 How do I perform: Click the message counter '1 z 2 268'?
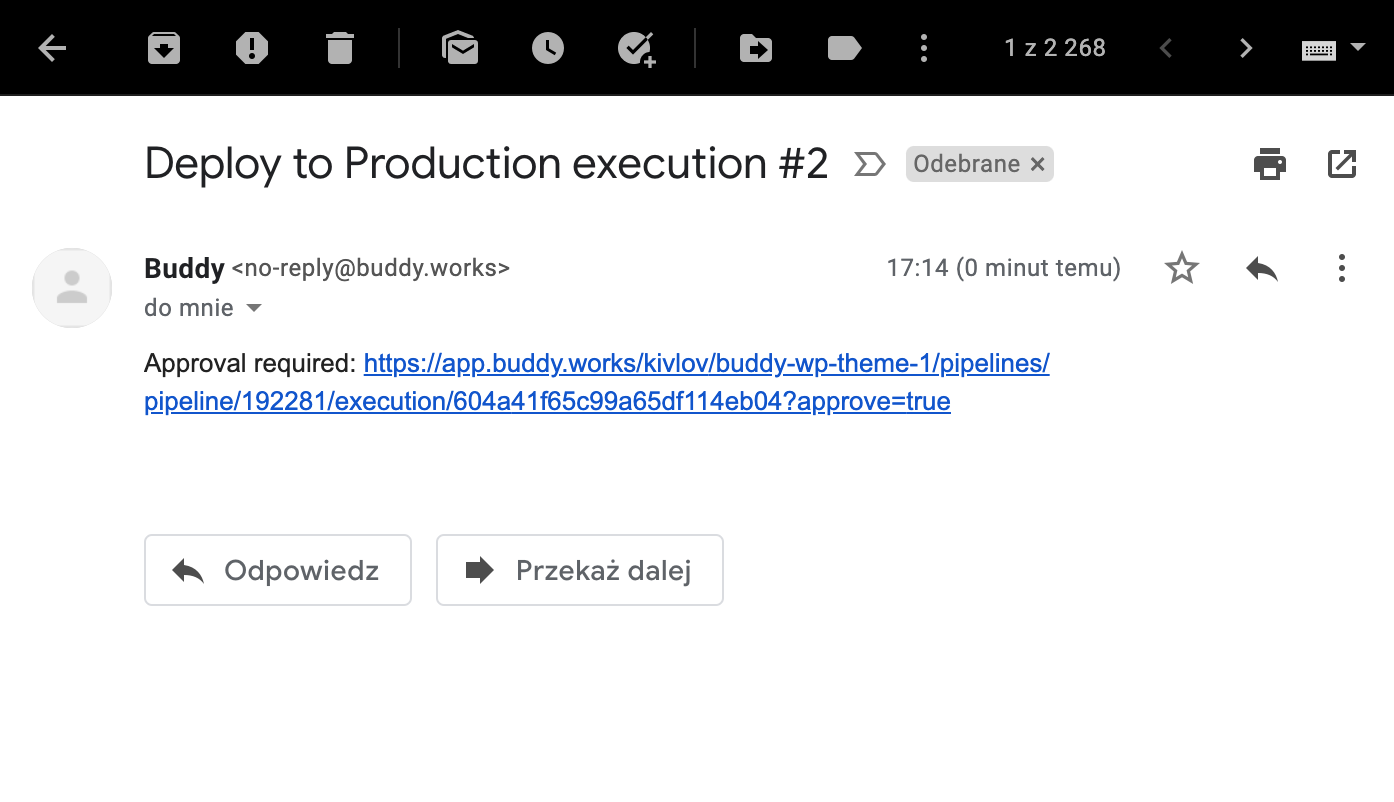[x=1055, y=48]
